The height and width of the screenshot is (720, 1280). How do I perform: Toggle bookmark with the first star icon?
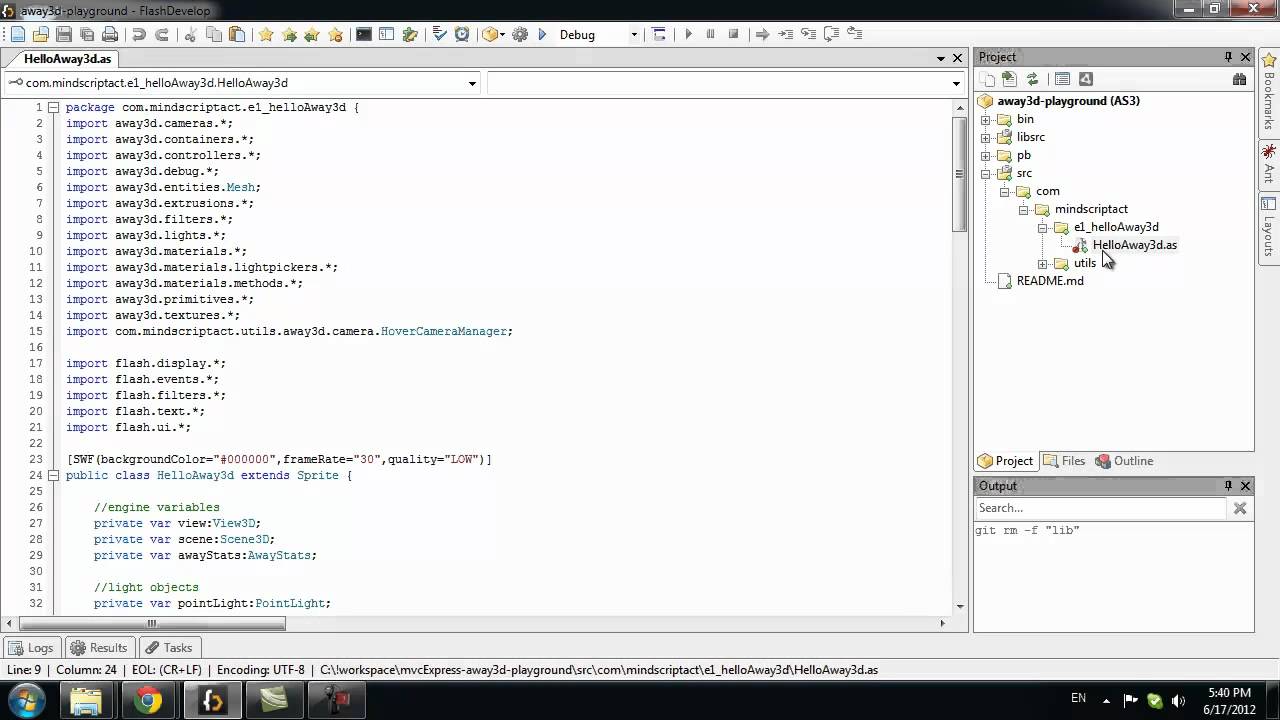tap(266, 34)
